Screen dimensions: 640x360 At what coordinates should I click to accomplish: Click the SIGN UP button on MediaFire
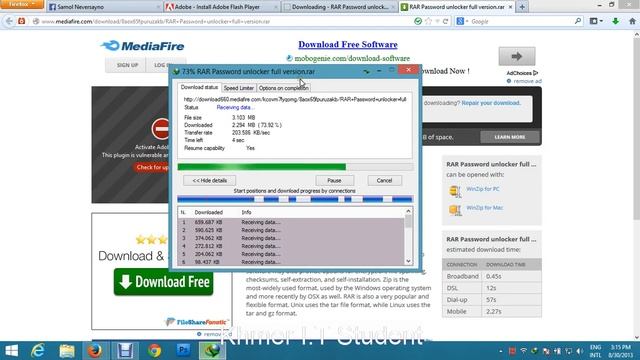click(127, 65)
